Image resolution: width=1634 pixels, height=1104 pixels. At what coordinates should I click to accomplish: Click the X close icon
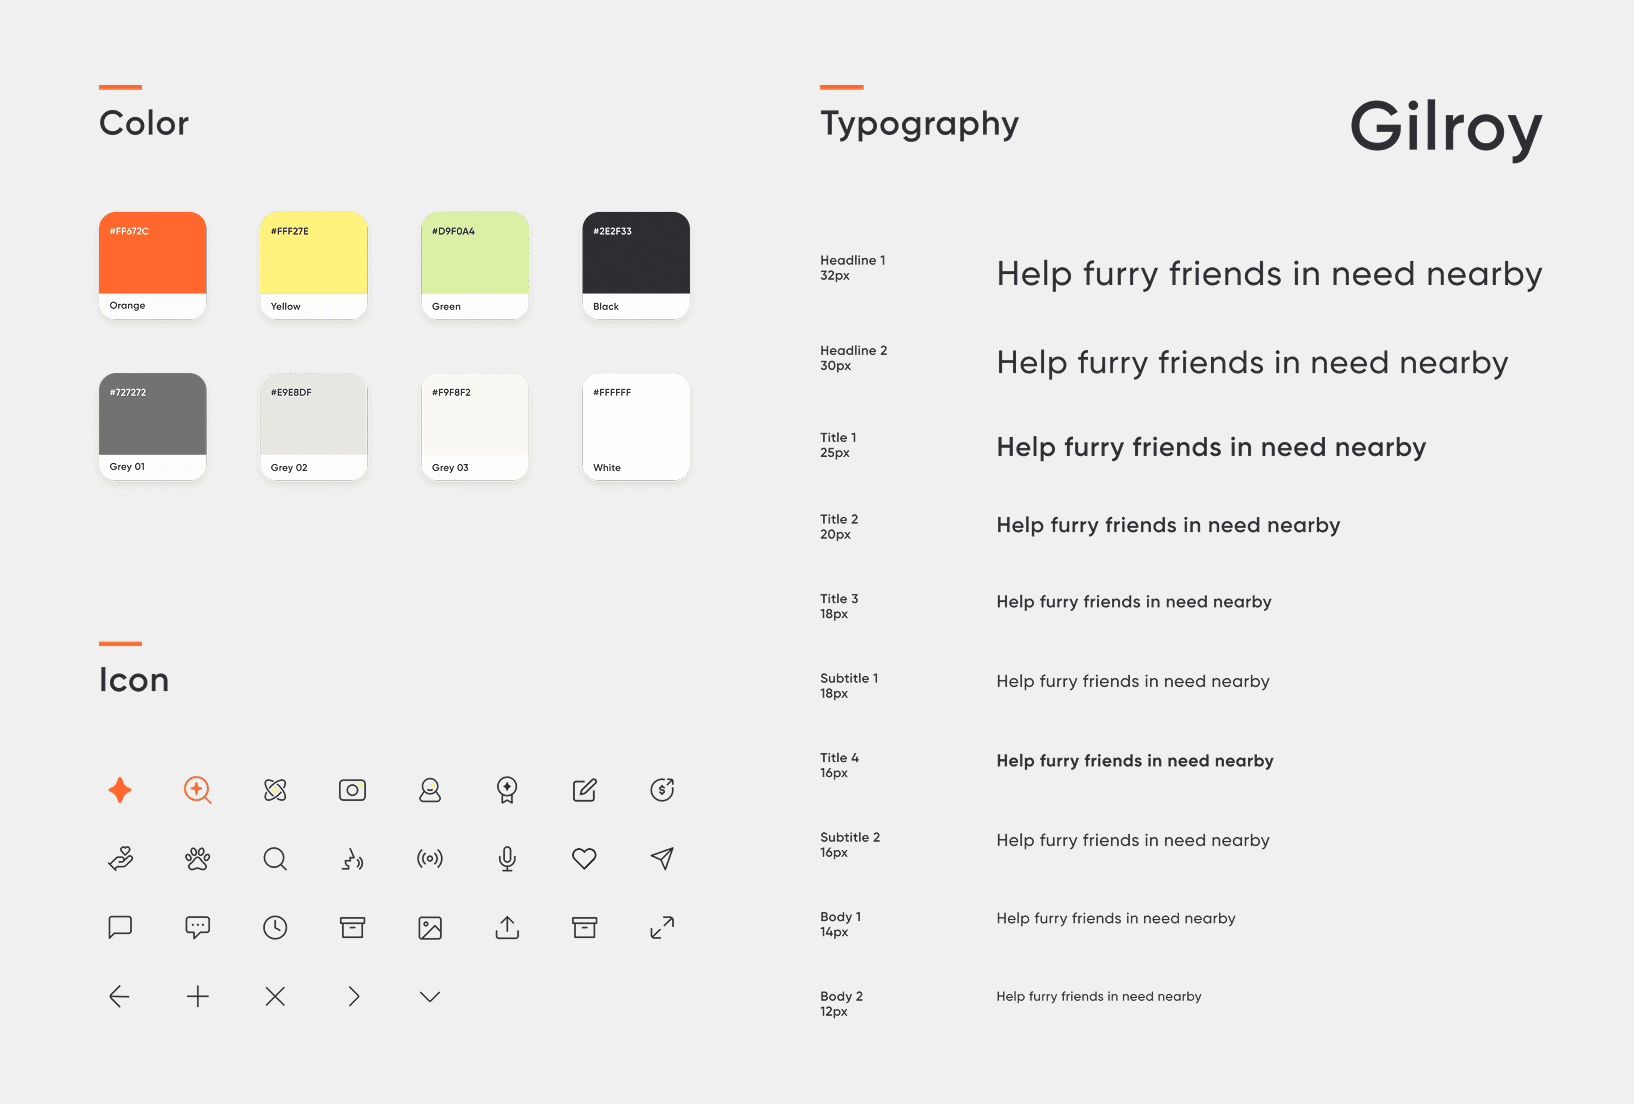275,996
